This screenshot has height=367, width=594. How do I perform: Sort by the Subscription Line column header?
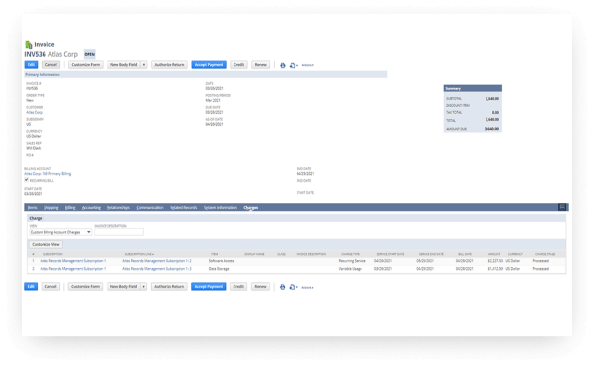(139, 254)
